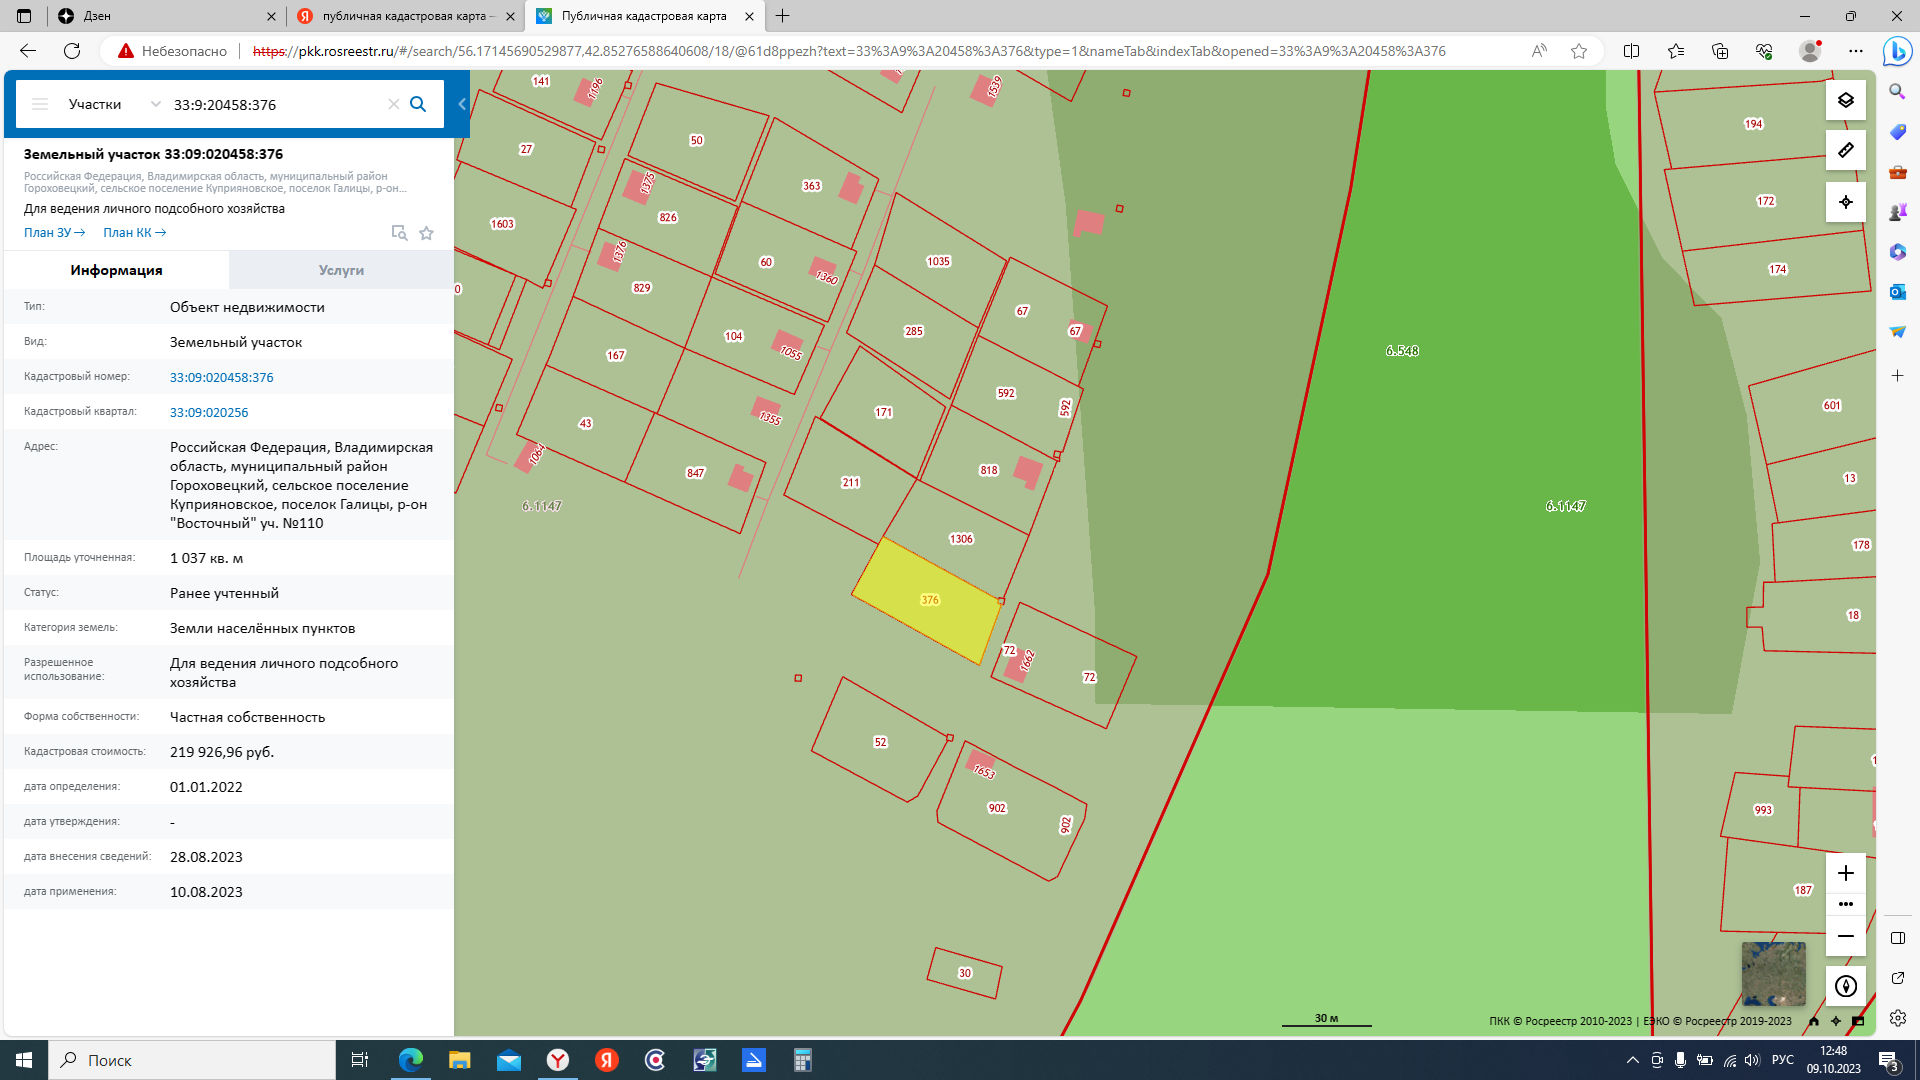Expand the Участки search type dropdown

point(155,104)
